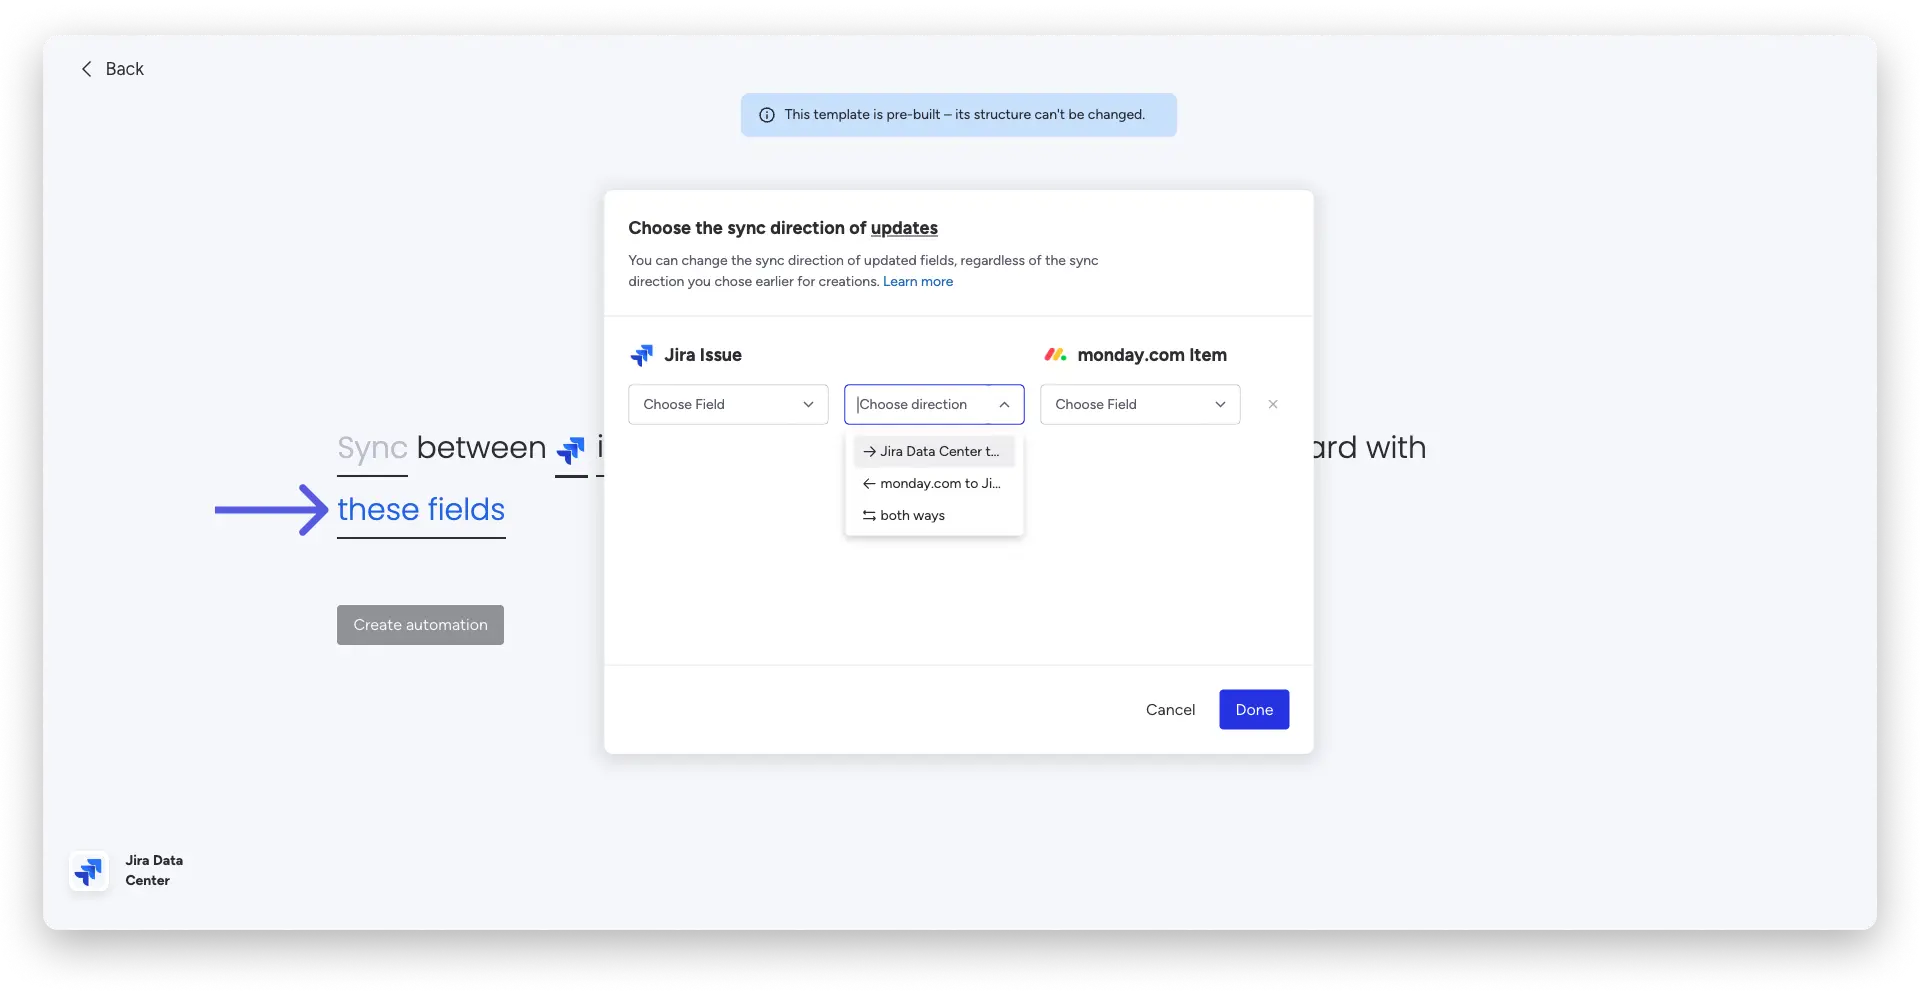
Task: Click the "monday.com Item" column heading
Action: 1152,355
